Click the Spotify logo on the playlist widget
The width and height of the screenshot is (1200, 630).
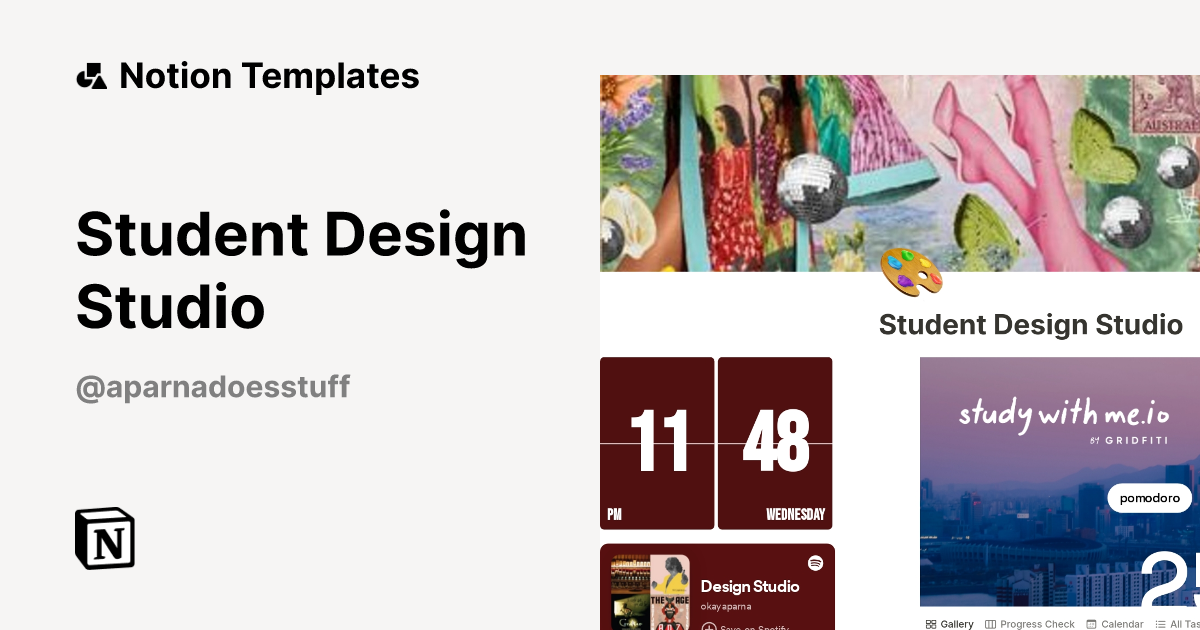[816, 563]
